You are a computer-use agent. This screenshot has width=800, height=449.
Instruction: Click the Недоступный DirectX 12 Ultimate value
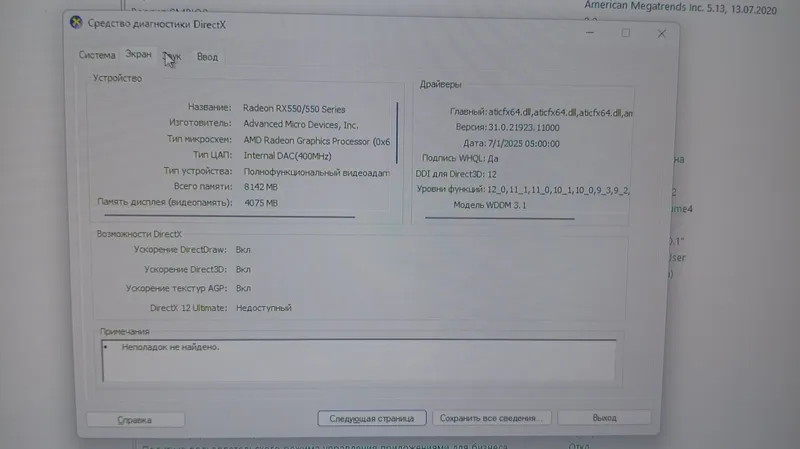[x=264, y=308]
